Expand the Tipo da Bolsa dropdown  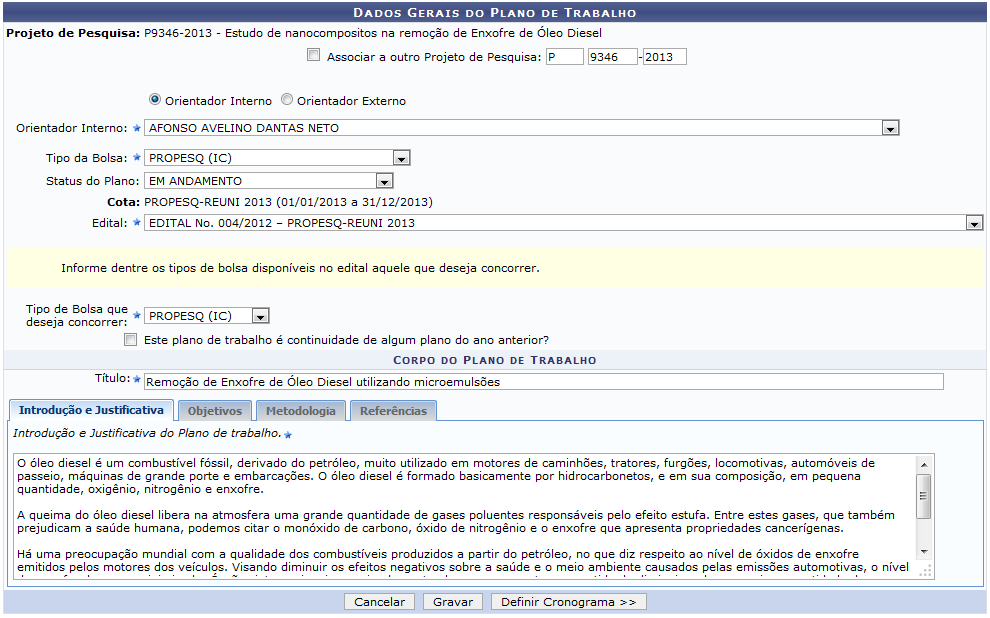pyautogui.click(x=401, y=158)
